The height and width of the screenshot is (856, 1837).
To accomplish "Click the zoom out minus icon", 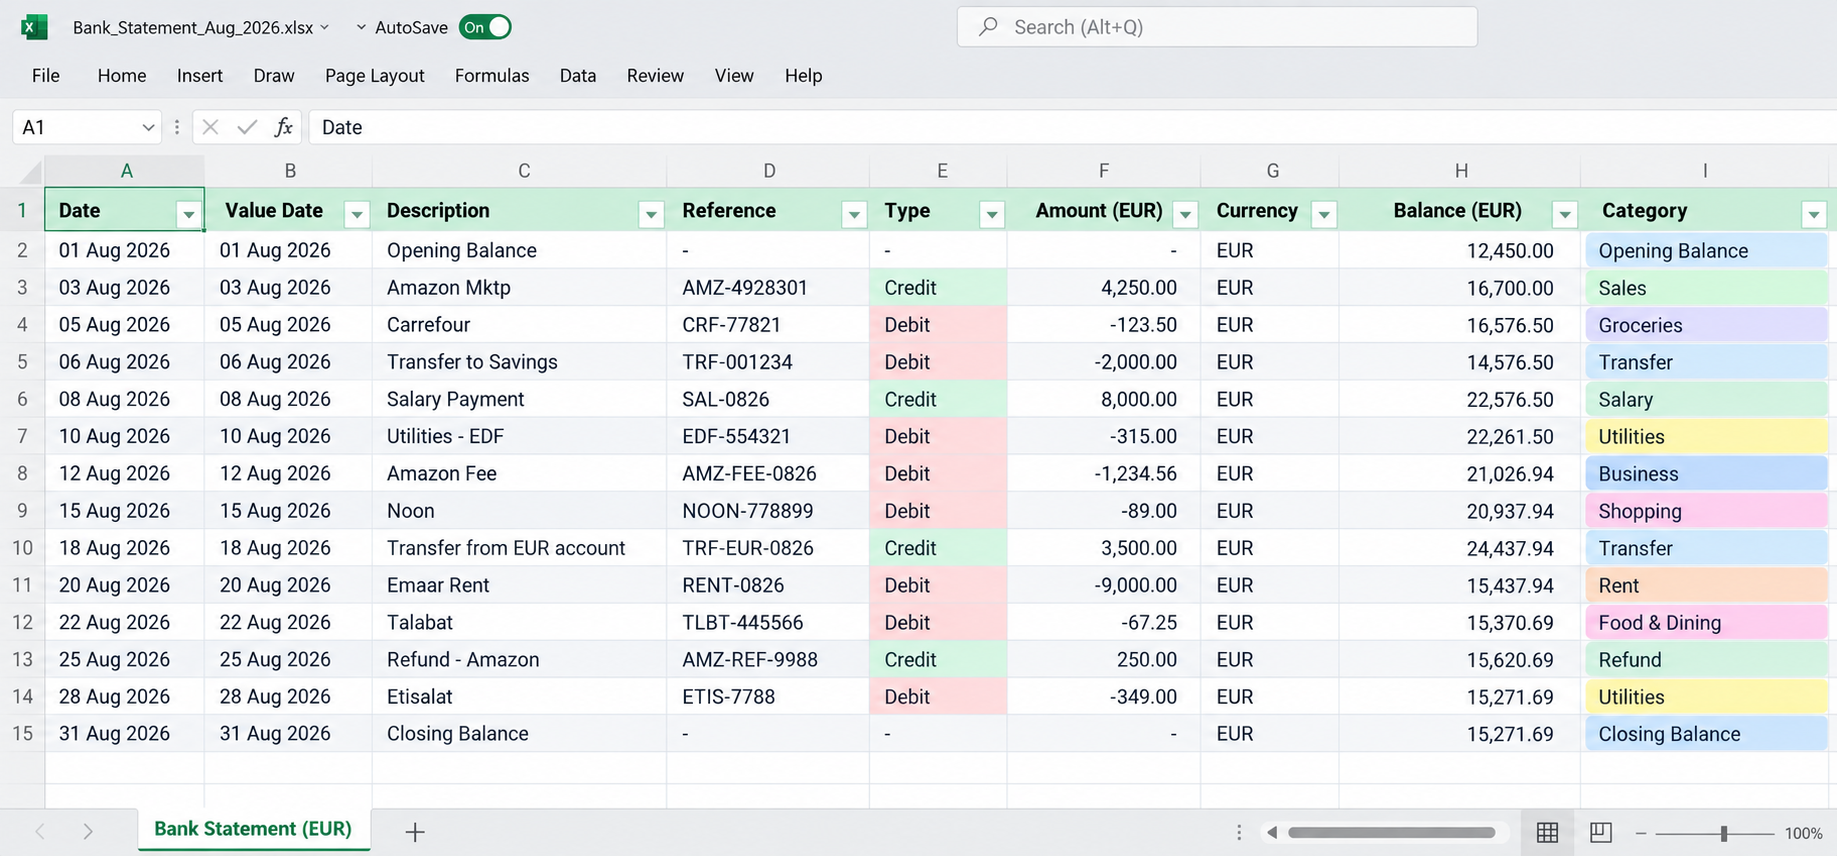I will tap(1641, 833).
